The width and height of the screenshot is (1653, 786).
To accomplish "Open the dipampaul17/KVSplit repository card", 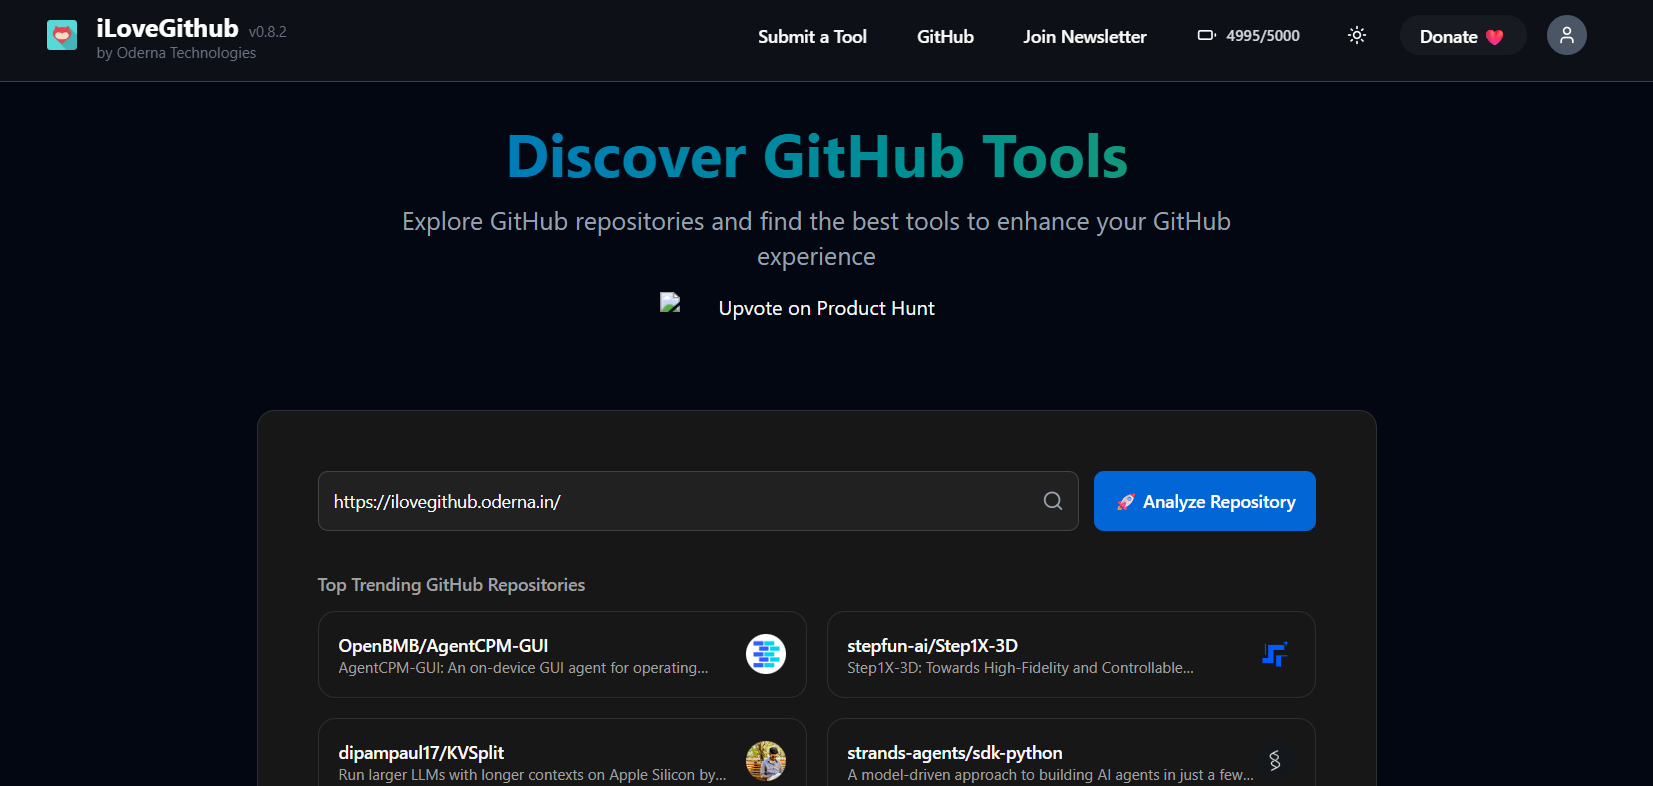I will click(562, 752).
